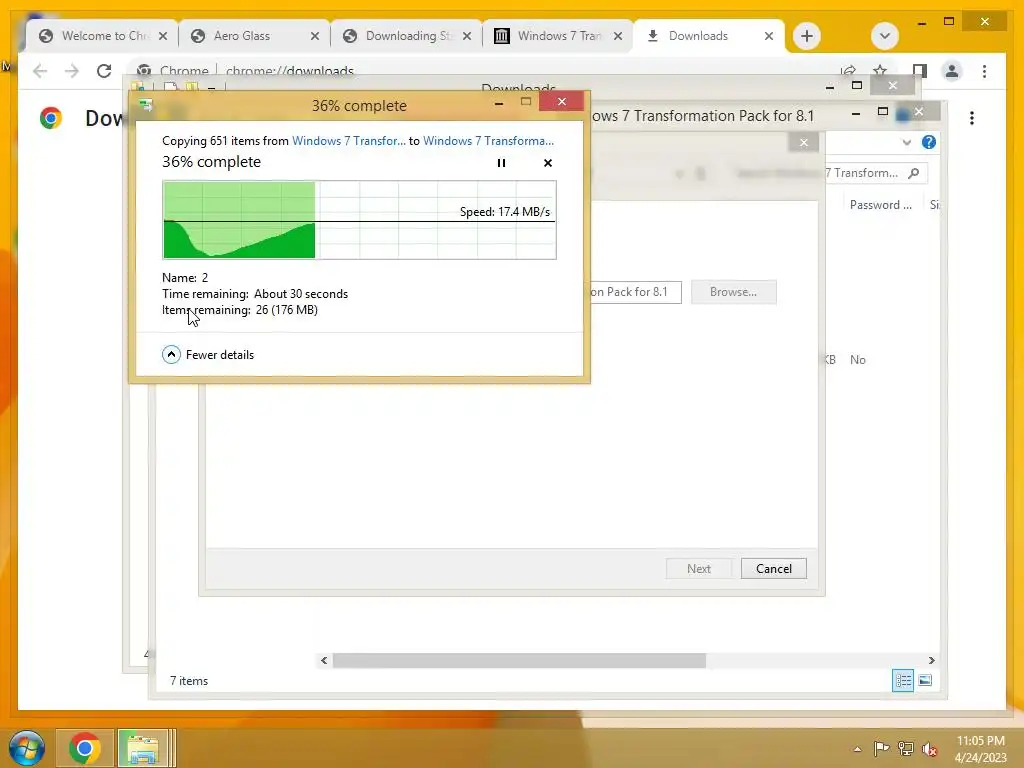Toggle Chrome side panel
The width and height of the screenshot is (1024, 768).
point(920,71)
